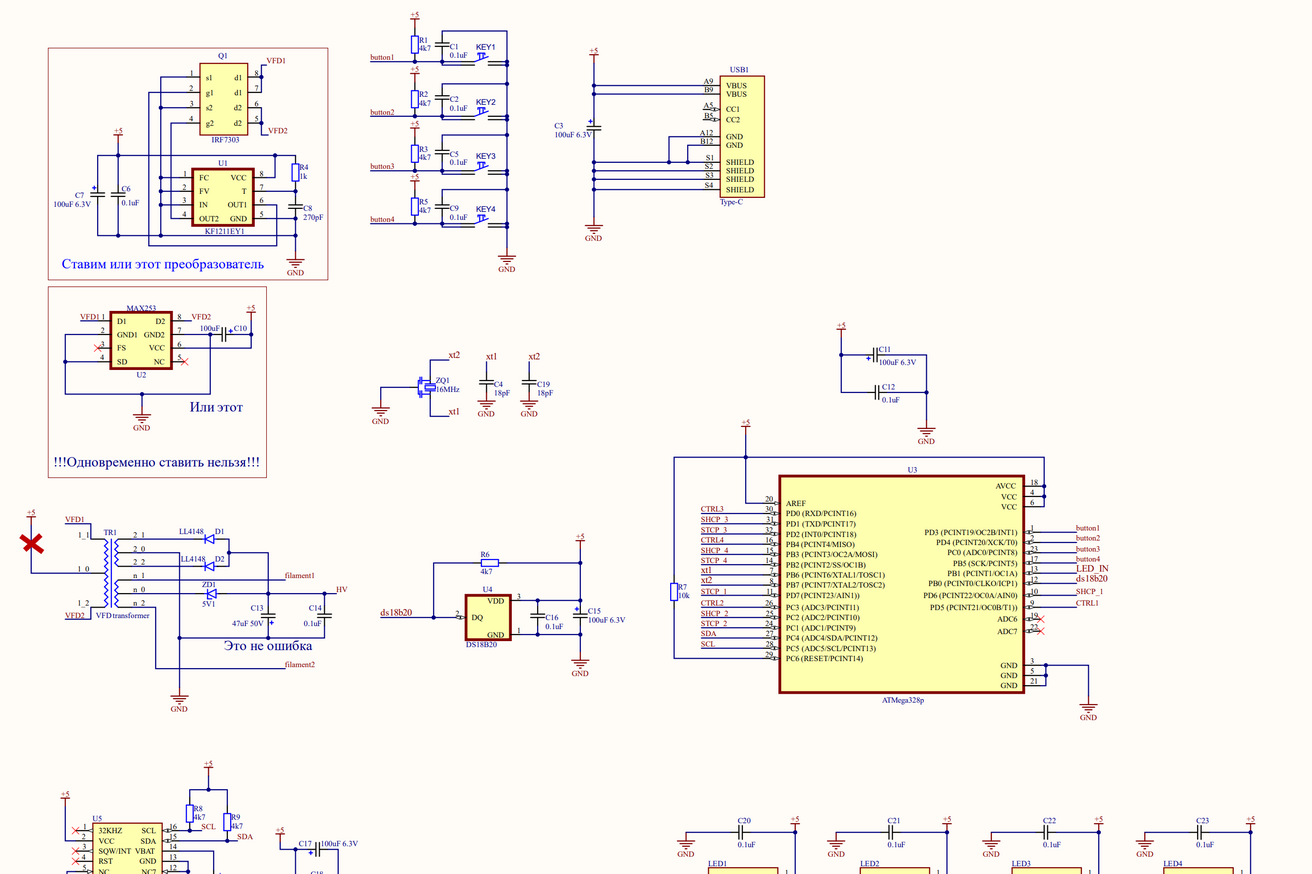
Task: Select the KEY4 push button switch
Action: tap(484, 214)
